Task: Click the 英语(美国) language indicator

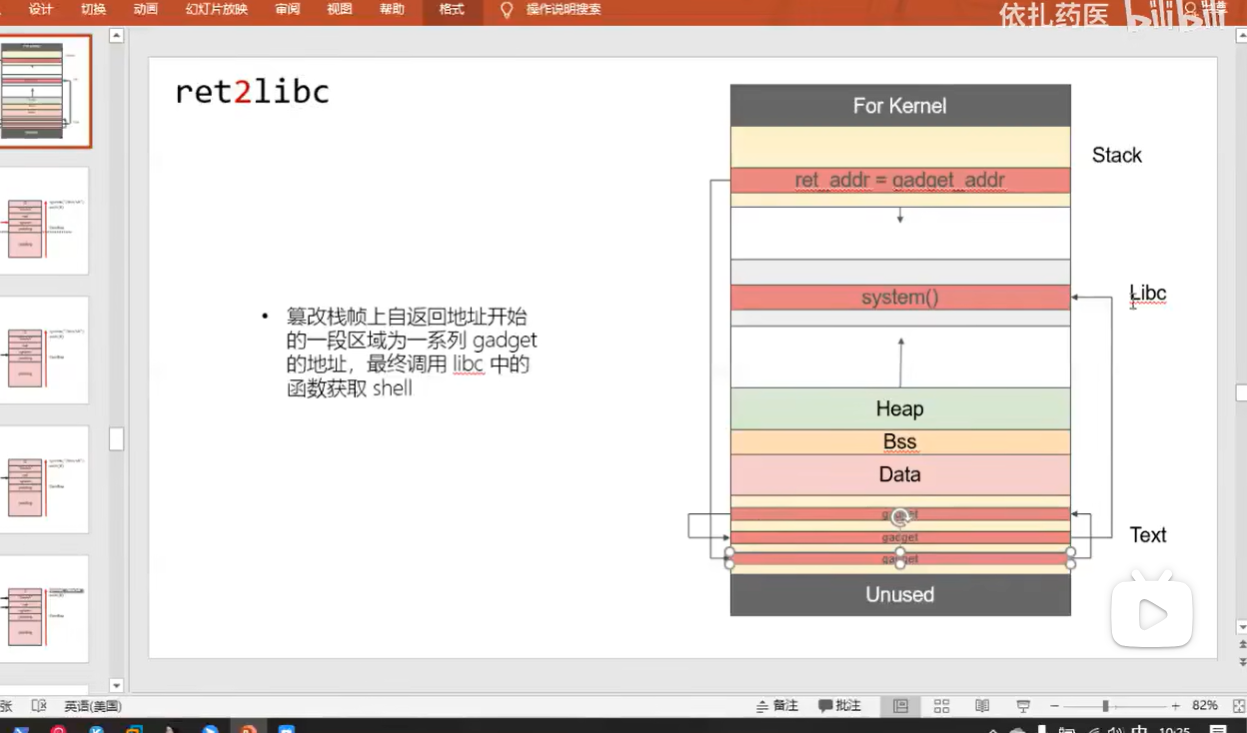Action: click(x=93, y=706)
